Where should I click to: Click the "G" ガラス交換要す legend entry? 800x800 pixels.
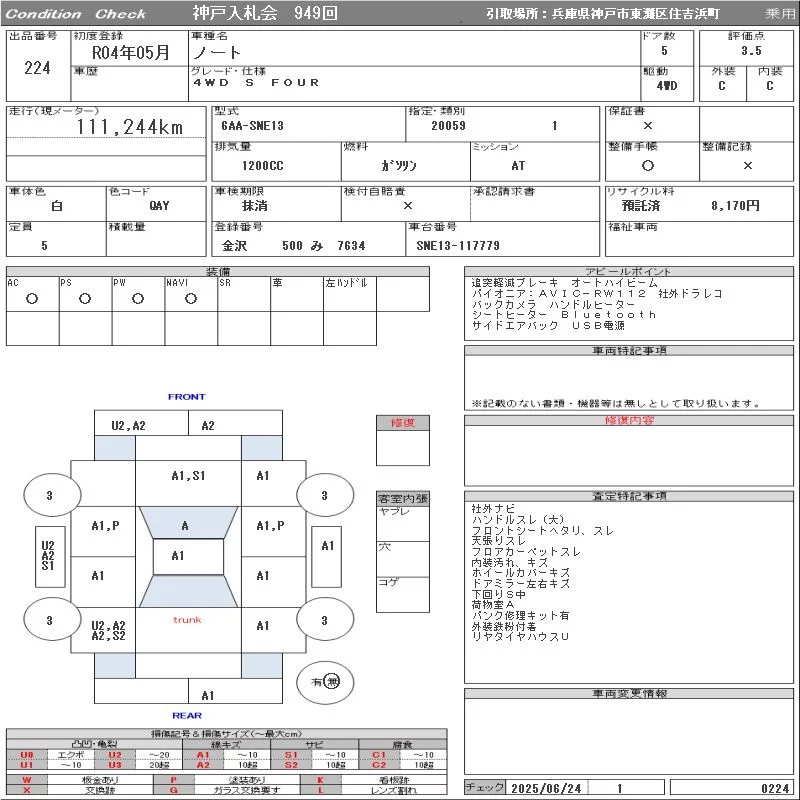173,790
